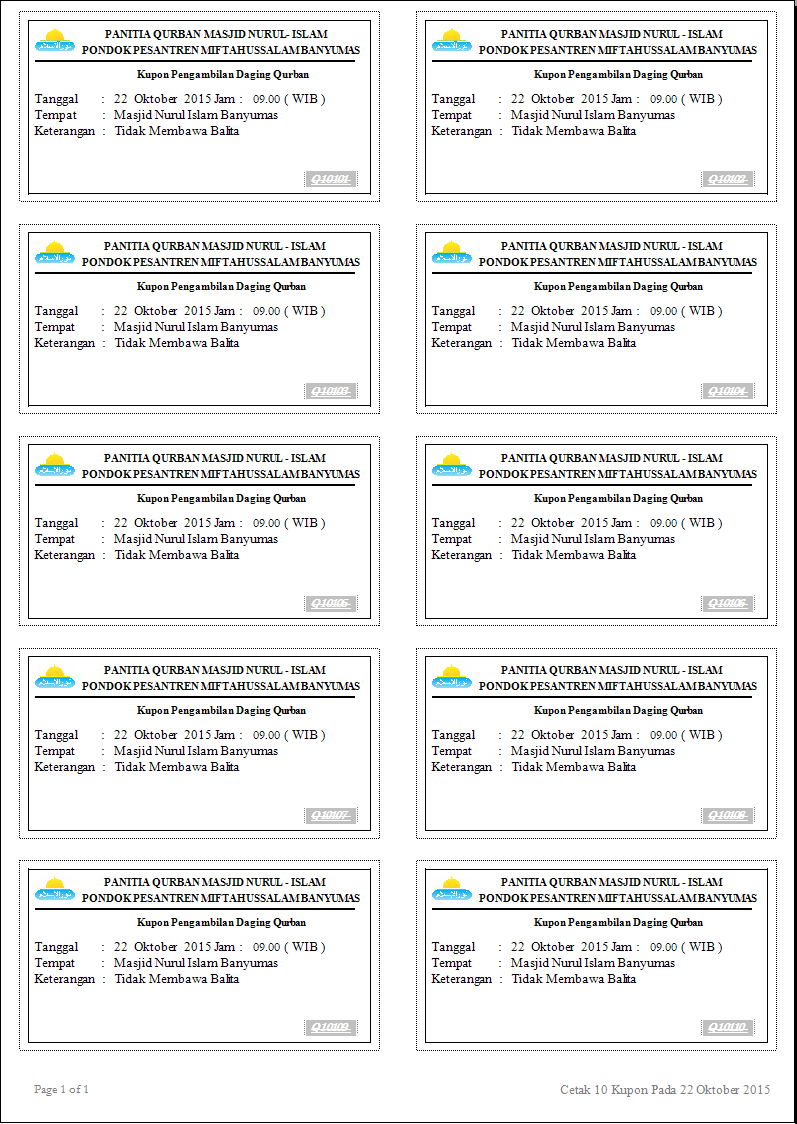The image size is (797, 1124).
Task: Click 'Kupon Pengambilan Daging Qurban' on coupon Q10110
Action: 619,923
